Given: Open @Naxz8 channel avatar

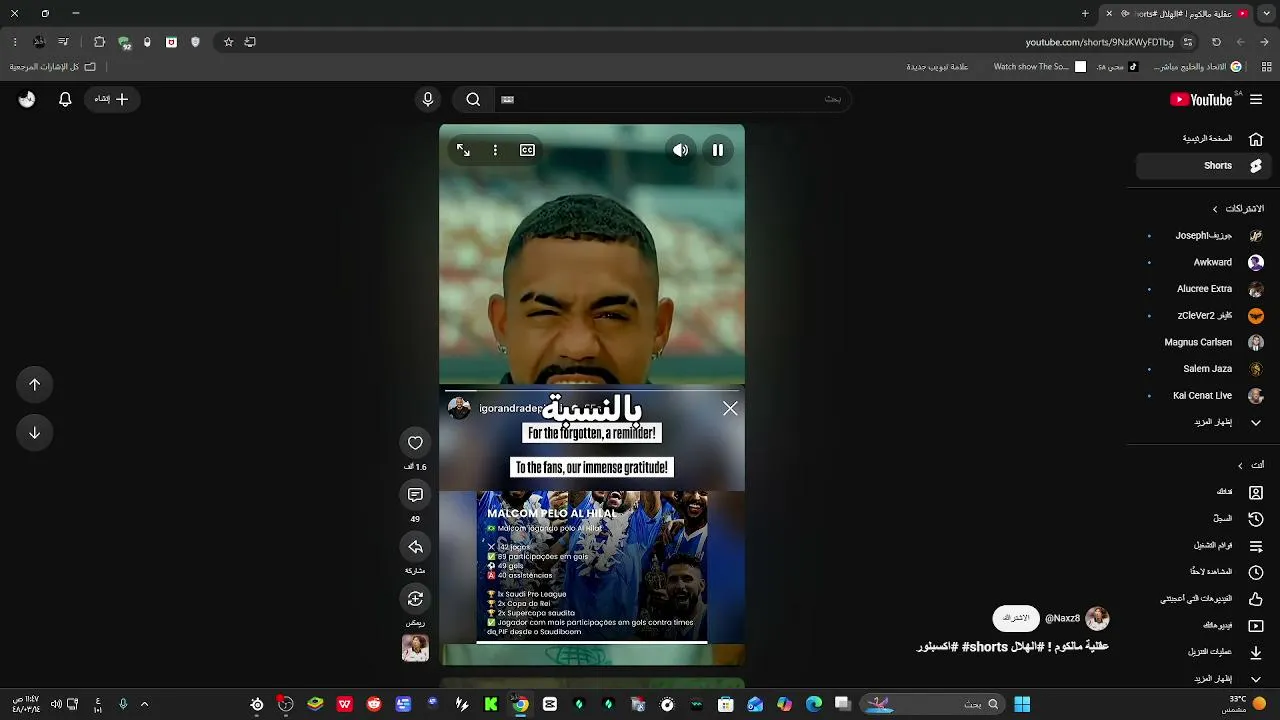Looking at the screenshot, I should (1097, 619).
